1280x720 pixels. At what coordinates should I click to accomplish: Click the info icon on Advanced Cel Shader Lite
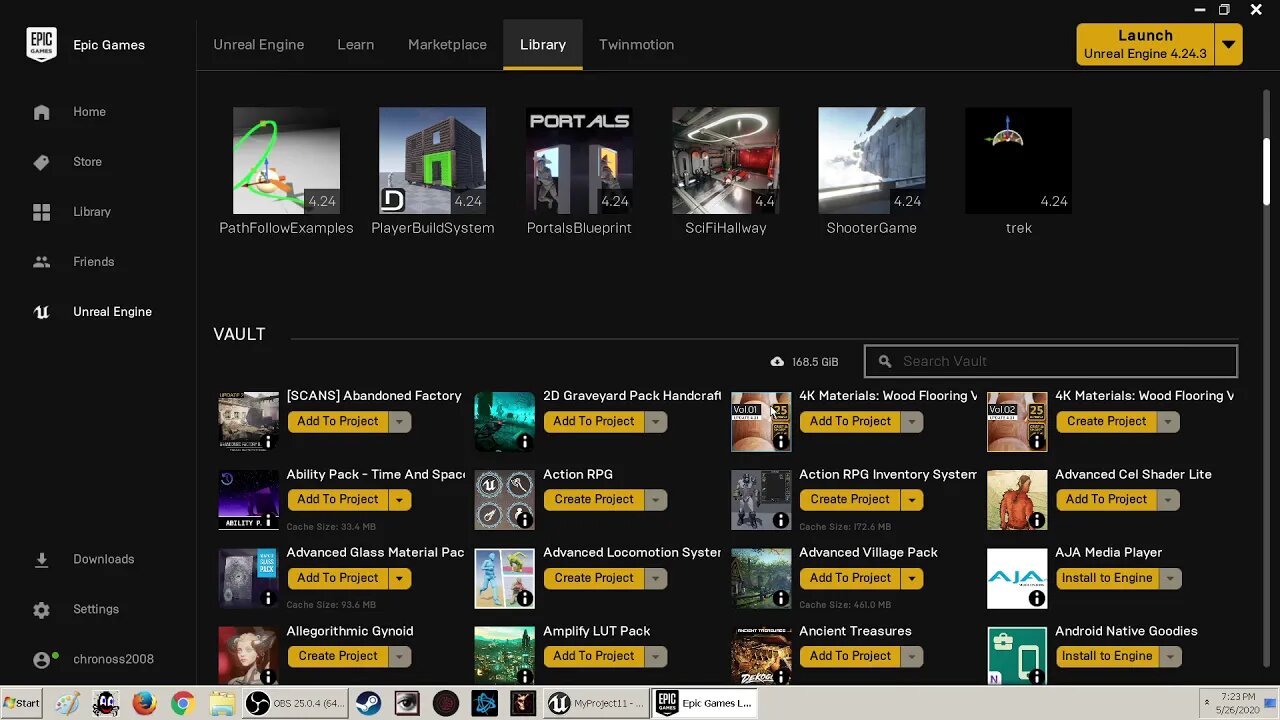click(x=1037, y=520)
